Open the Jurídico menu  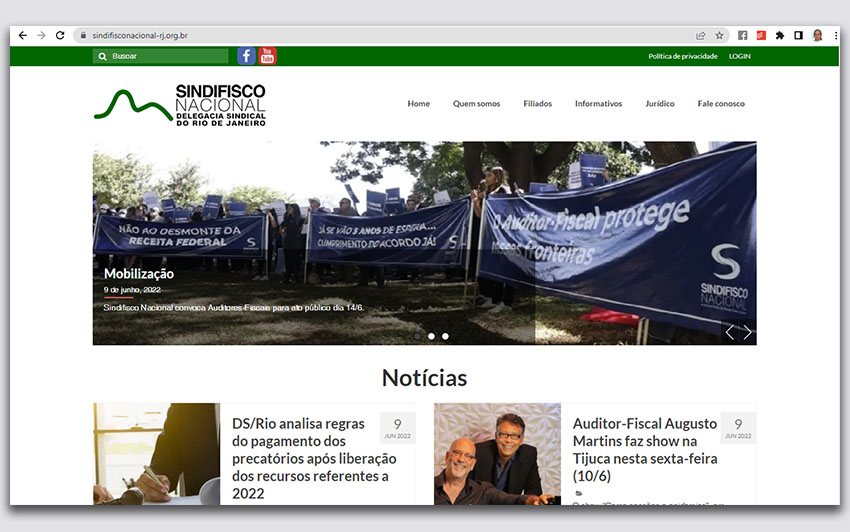tap(660, 104)
